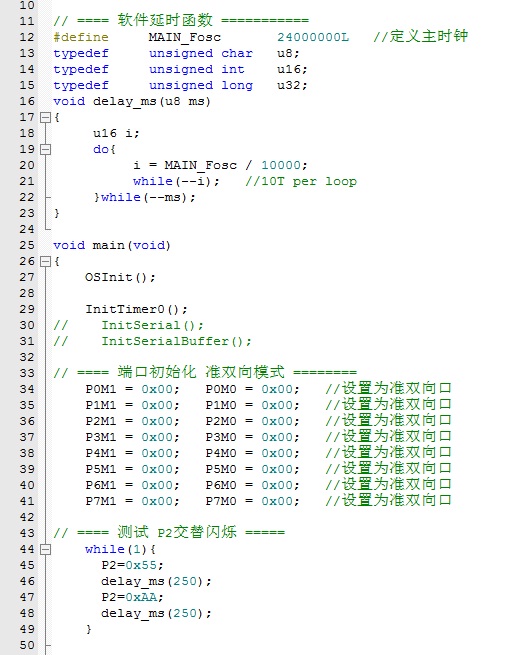
Task: Click the commented InitSerial(); on line 30
Action: coord(152,325)
